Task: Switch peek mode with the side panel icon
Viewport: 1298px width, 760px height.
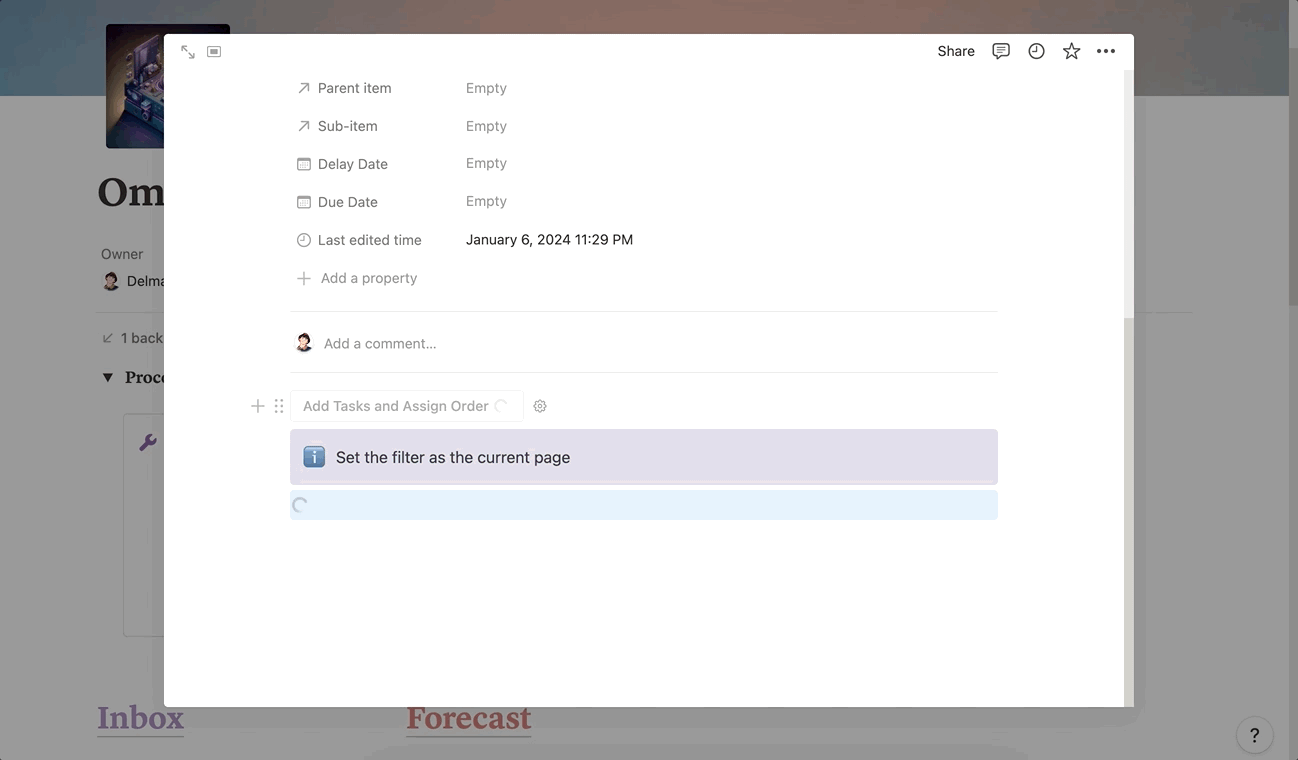Action: pyautogui.click(x=214, y=52)
